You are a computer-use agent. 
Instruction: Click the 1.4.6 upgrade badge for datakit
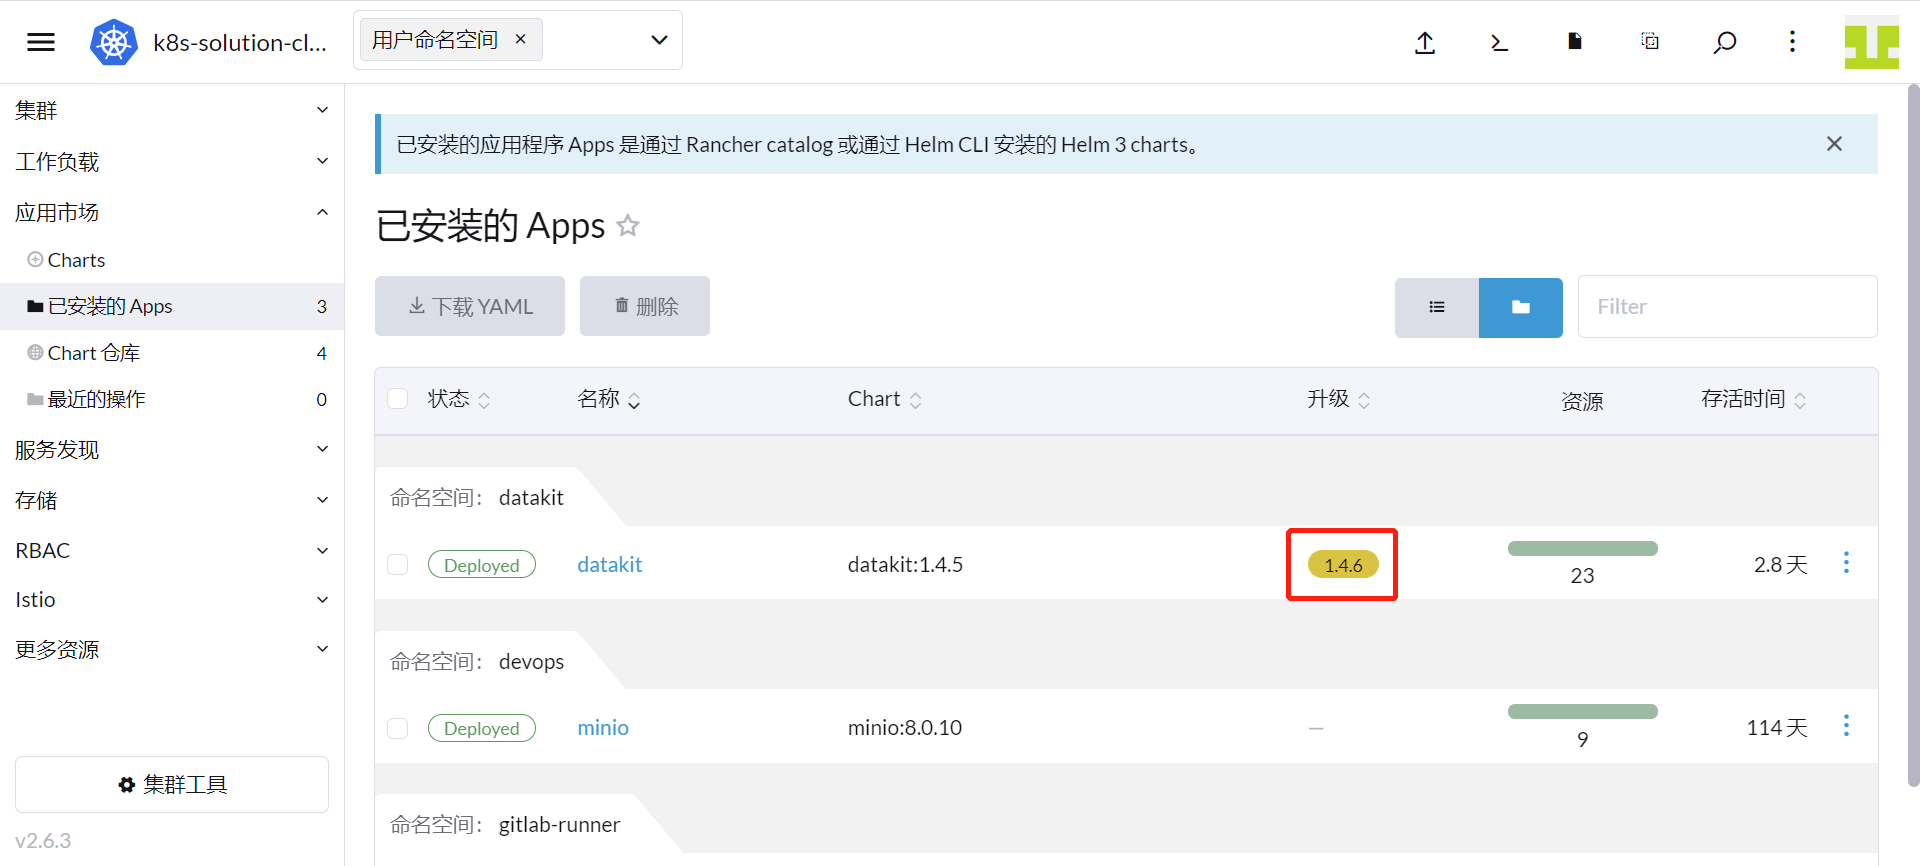point(1343,565)
